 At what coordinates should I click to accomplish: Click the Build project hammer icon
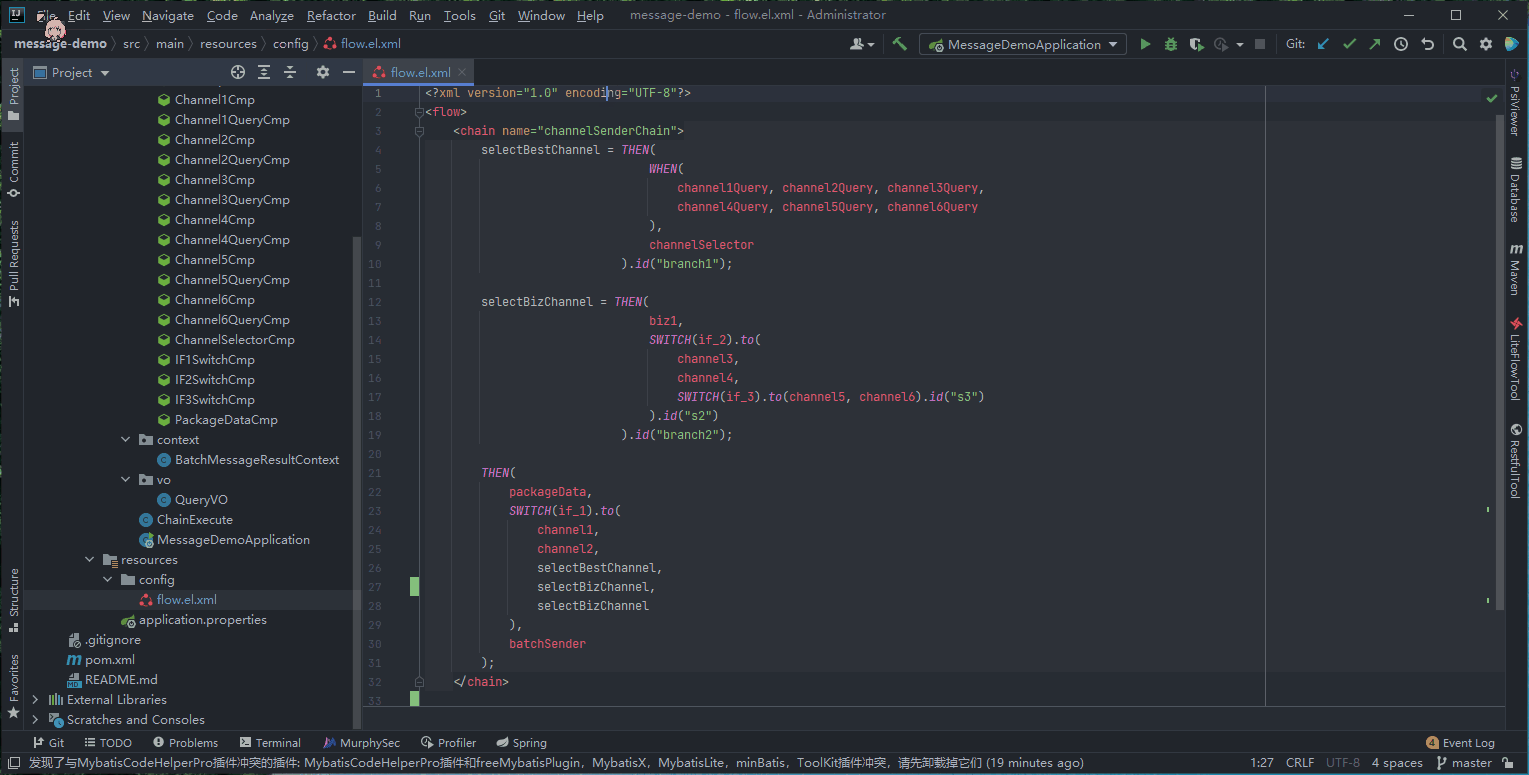[900, 44]
